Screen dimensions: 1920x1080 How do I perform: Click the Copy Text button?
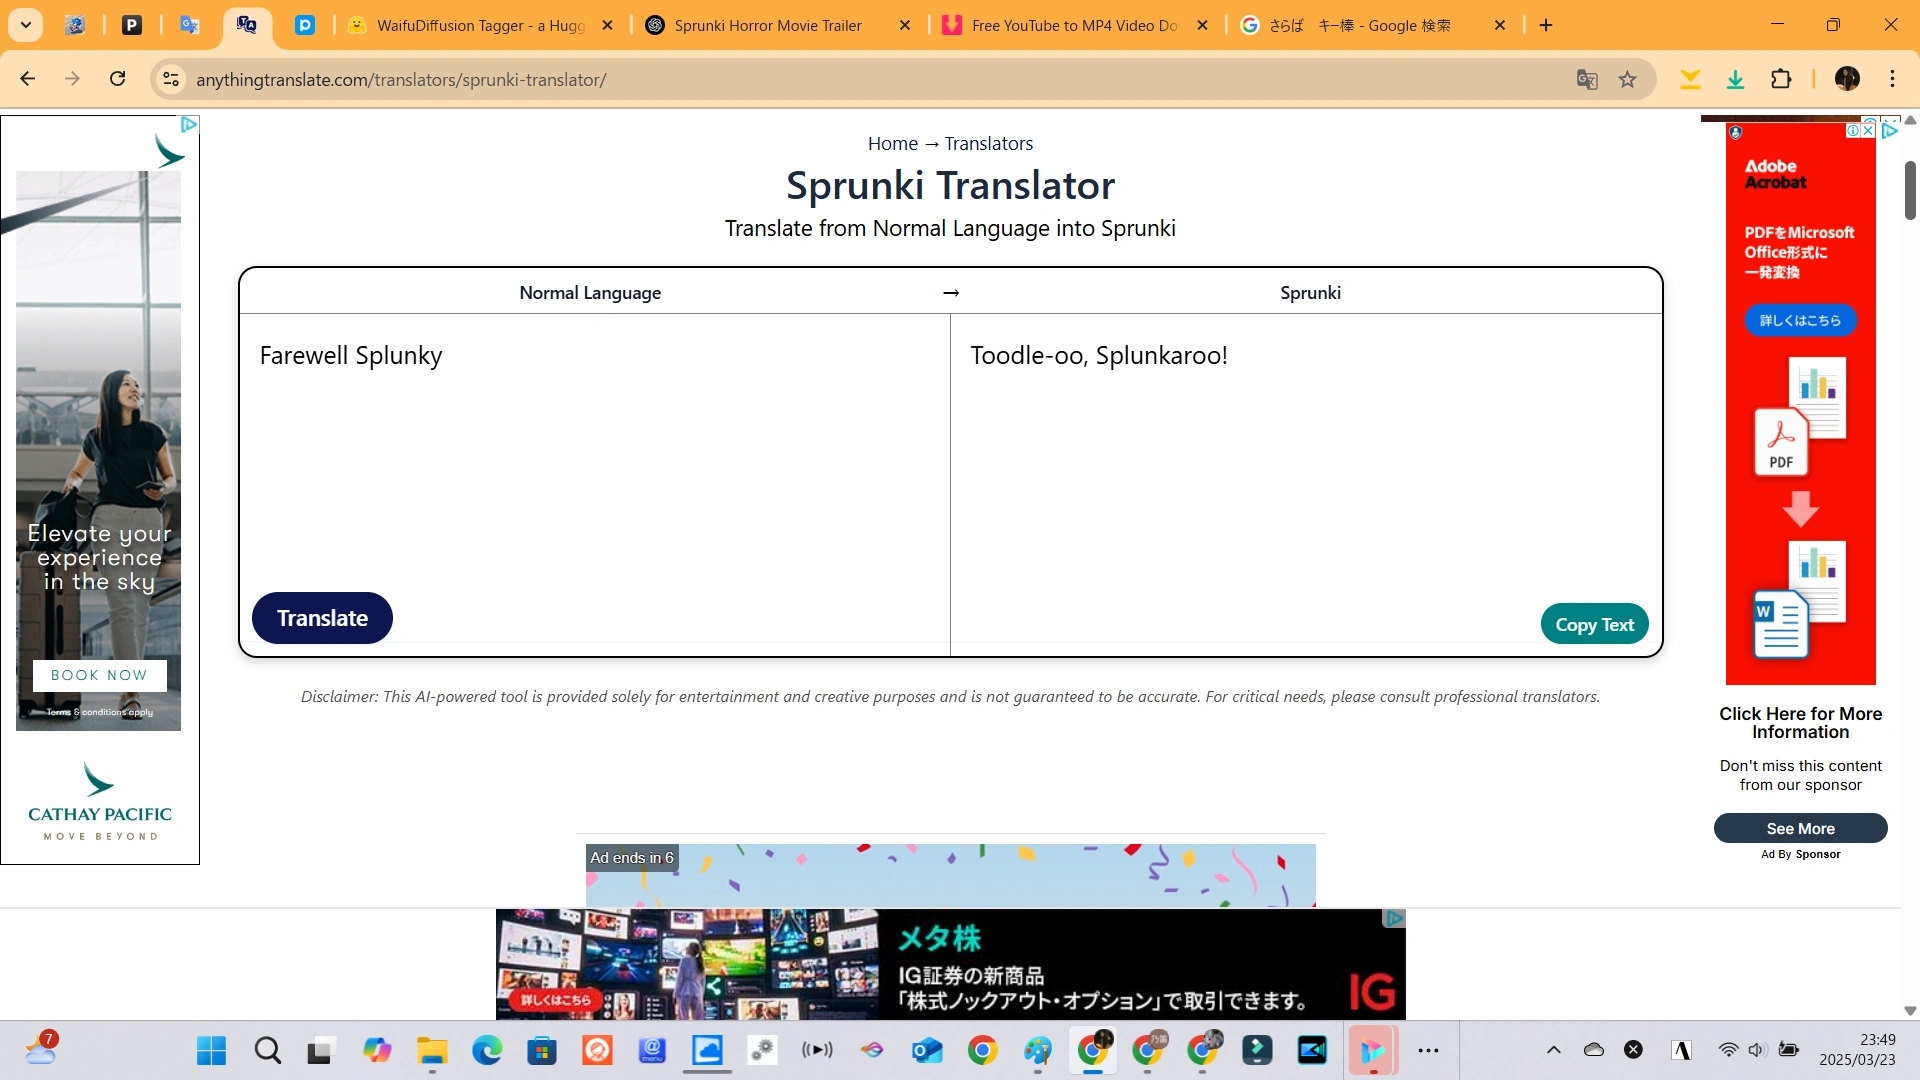click(x=1594, y=624)
